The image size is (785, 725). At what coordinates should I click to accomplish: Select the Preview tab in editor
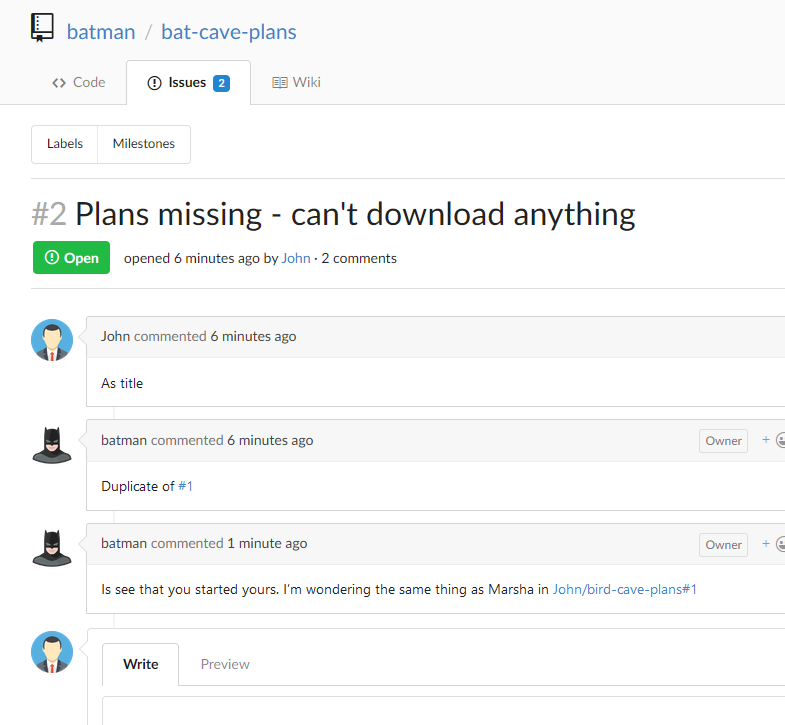225,664
